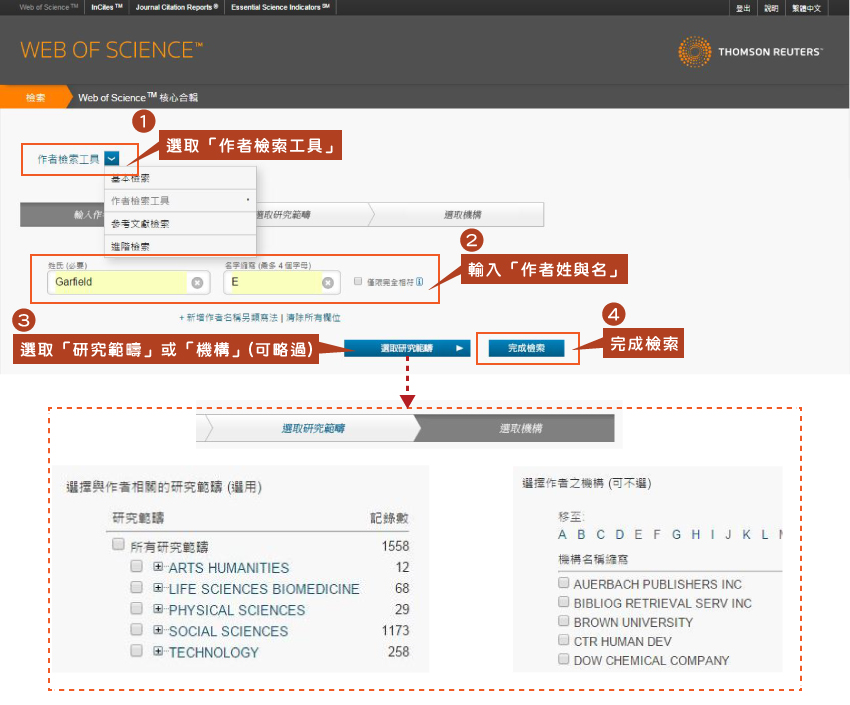This screenshot has height=705, width=850.
Task: Open the info icon beside 僅限完全相符
Action: pyautogui.click(x=420, y=282)
